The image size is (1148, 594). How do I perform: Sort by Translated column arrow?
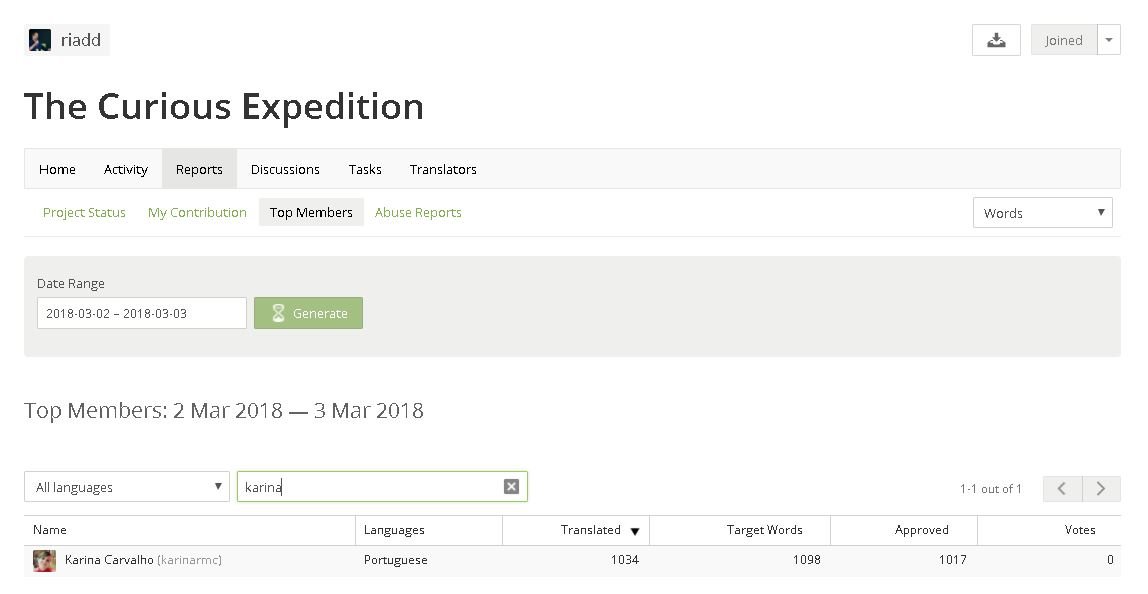point(635,531)
